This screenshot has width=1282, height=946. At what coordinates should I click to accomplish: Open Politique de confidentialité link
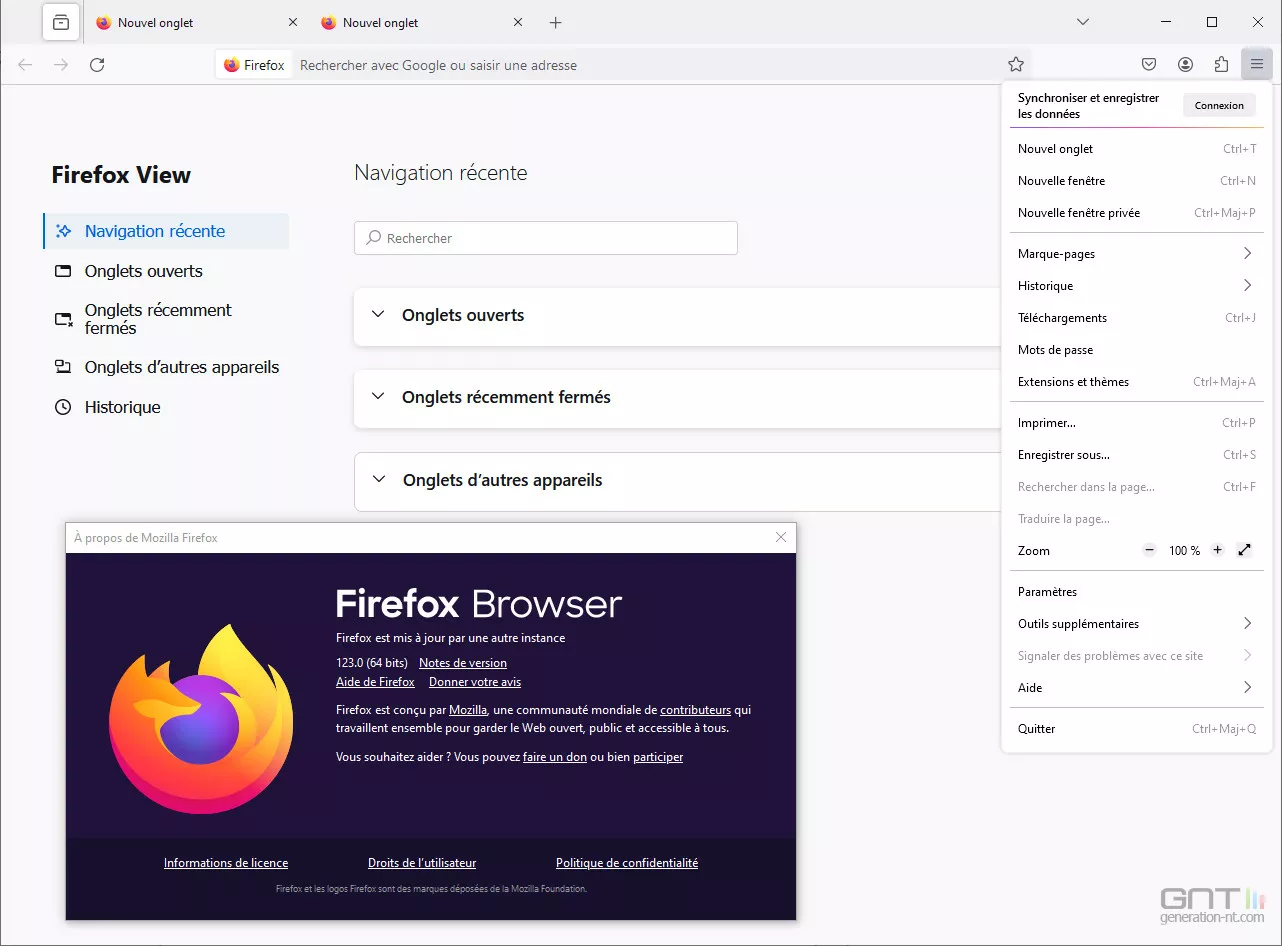627,863
